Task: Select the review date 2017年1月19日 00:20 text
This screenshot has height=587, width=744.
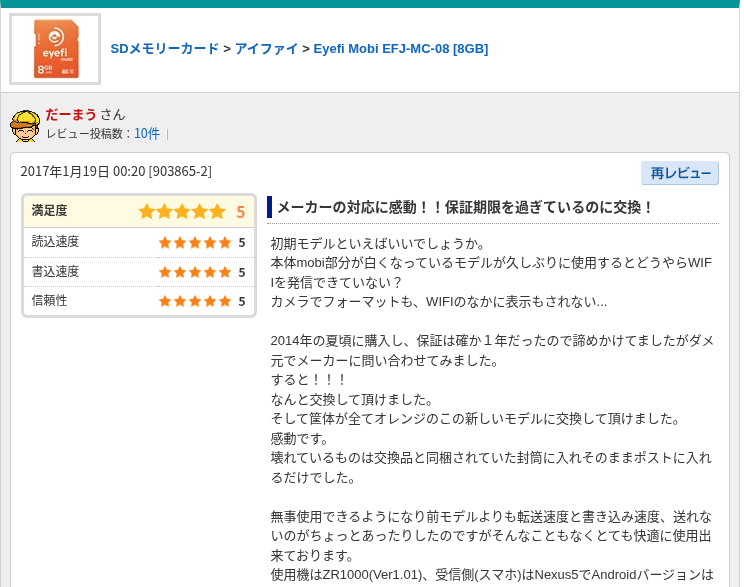Action: (83, 171)
